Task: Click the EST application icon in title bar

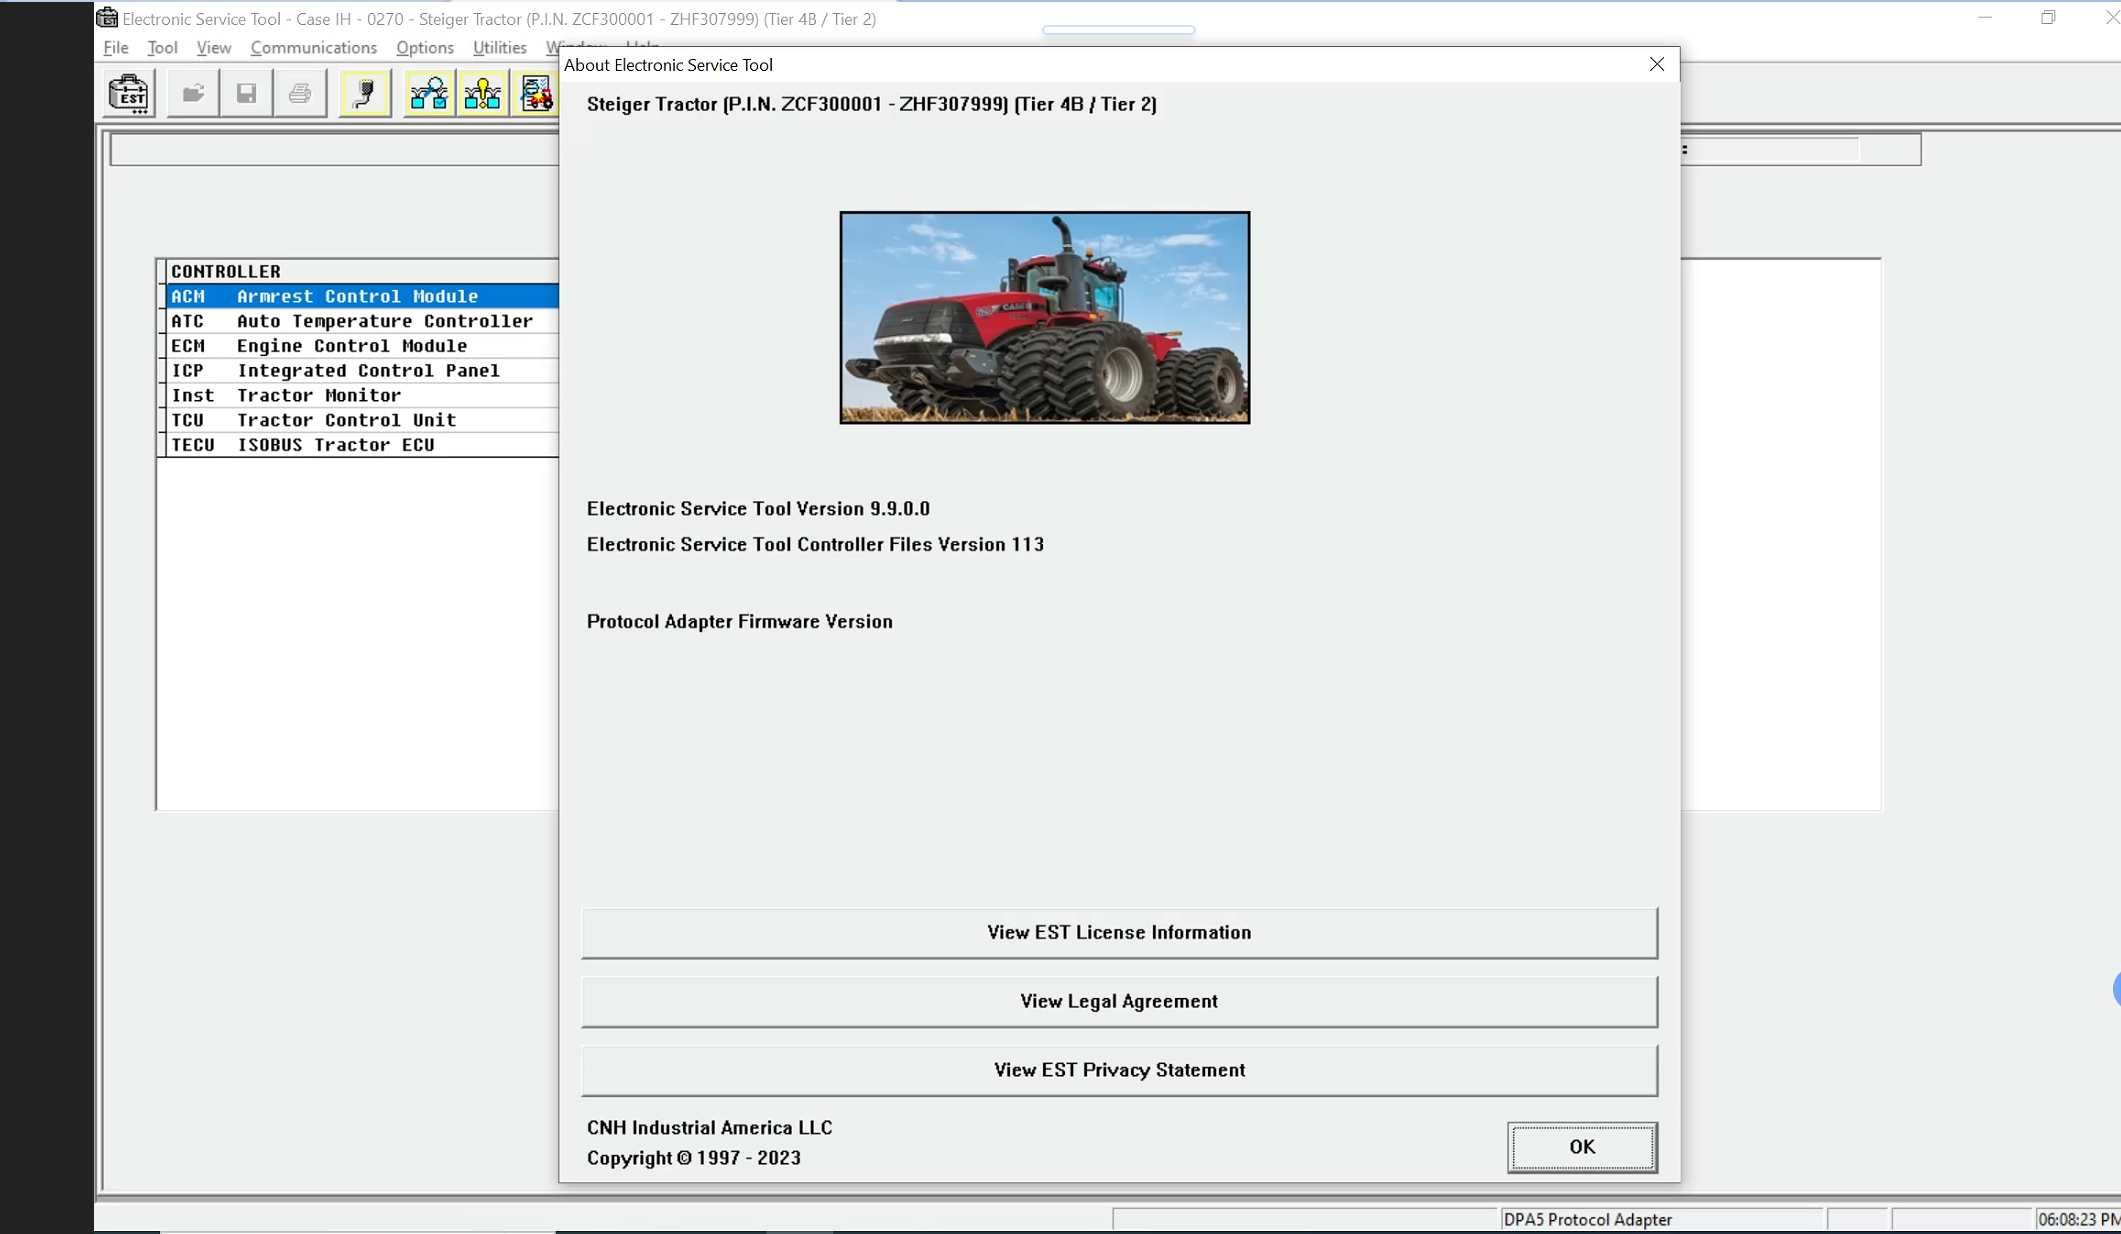Action: pyautogui.click(x=107, y=18)
